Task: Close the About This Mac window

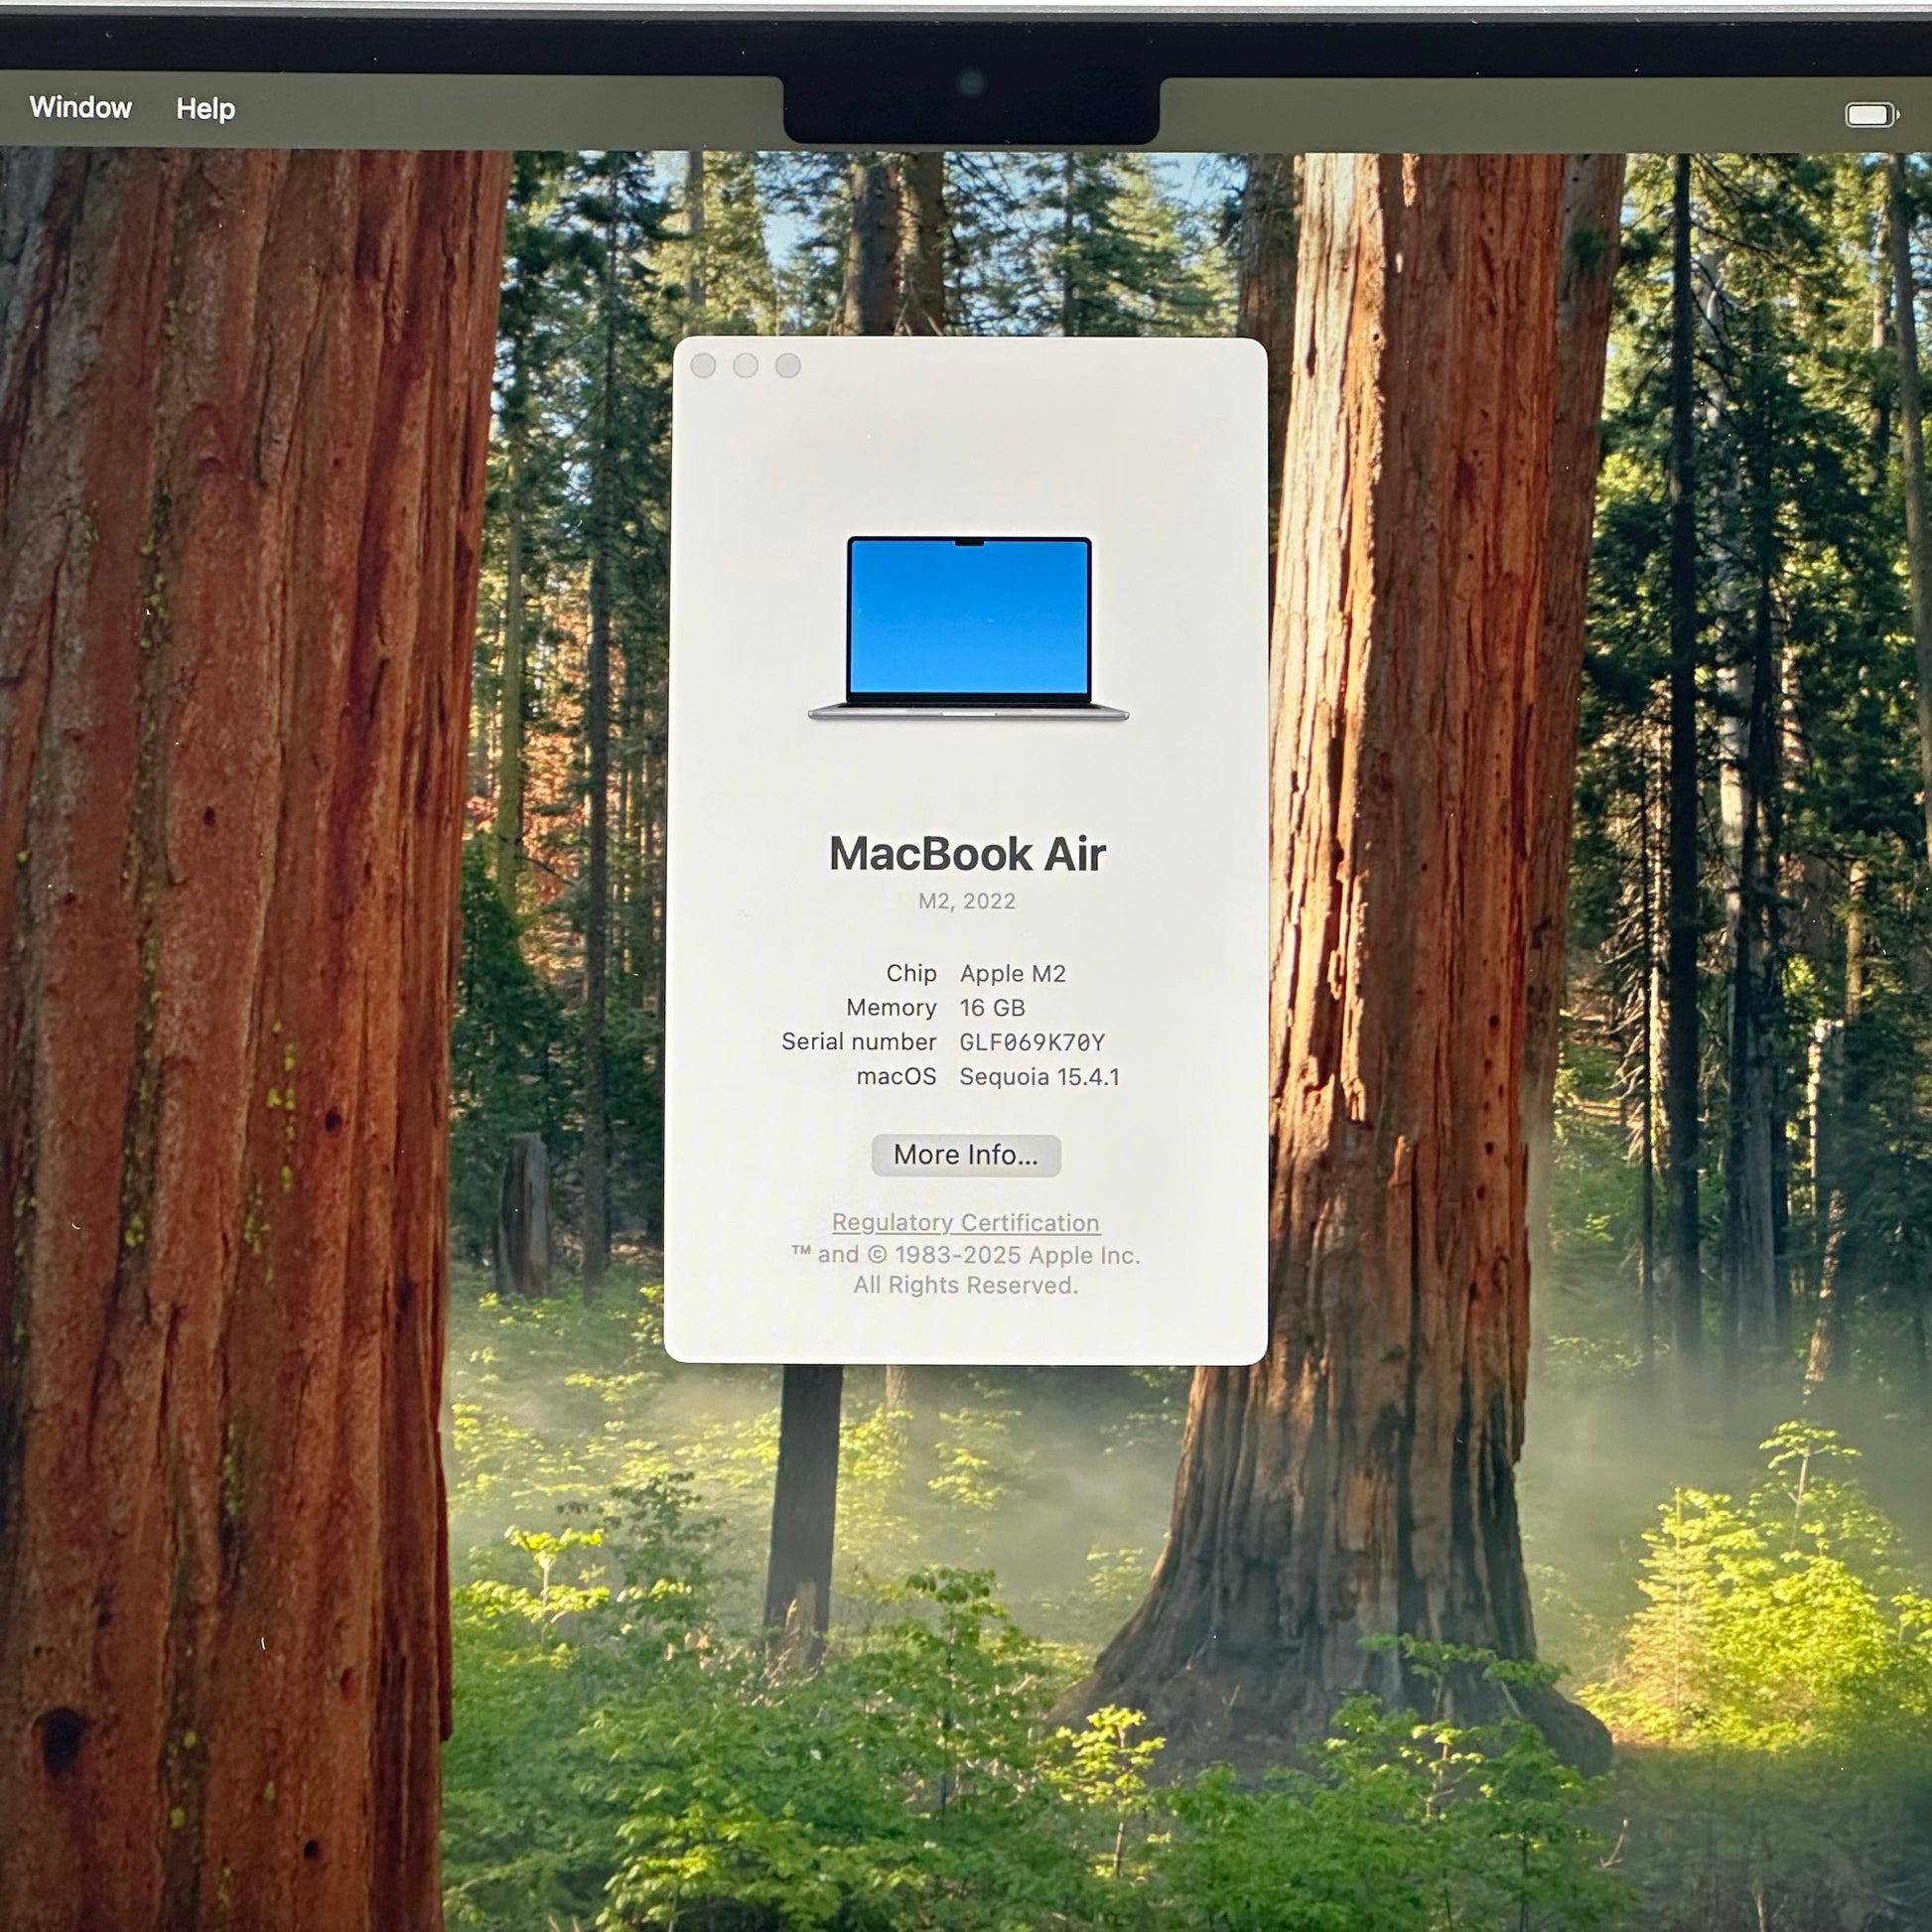Action: point(703,366)
